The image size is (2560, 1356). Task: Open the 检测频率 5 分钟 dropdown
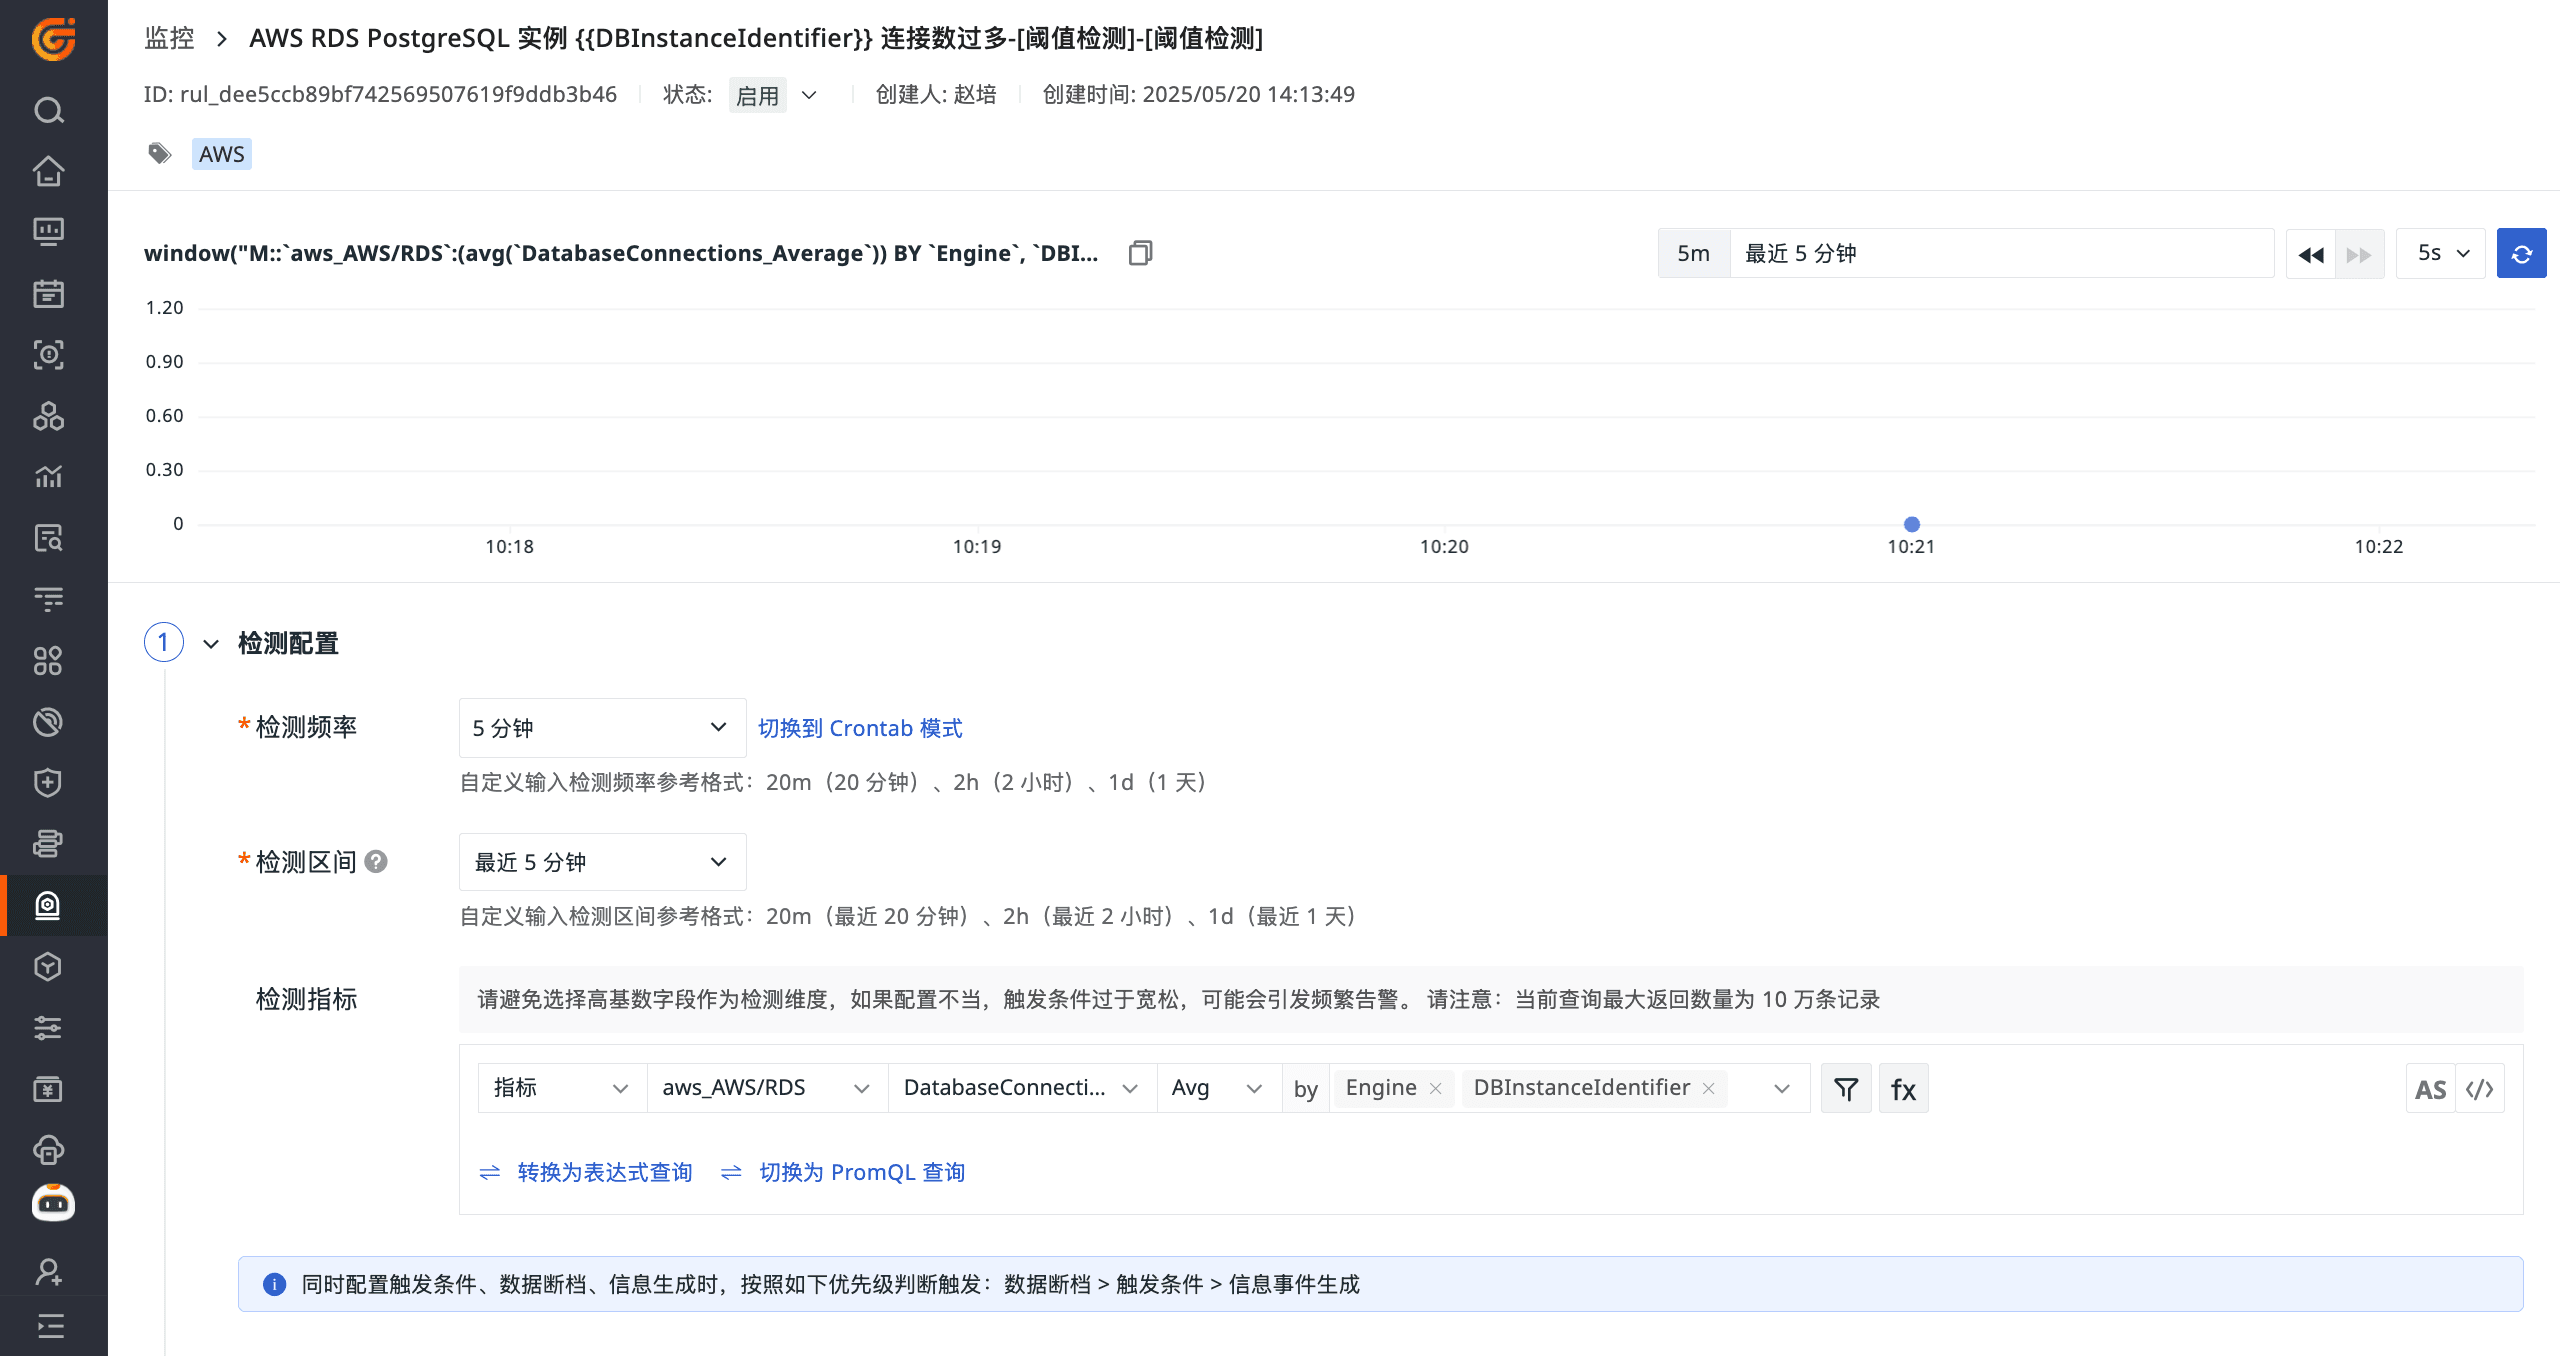coord(602,728)
